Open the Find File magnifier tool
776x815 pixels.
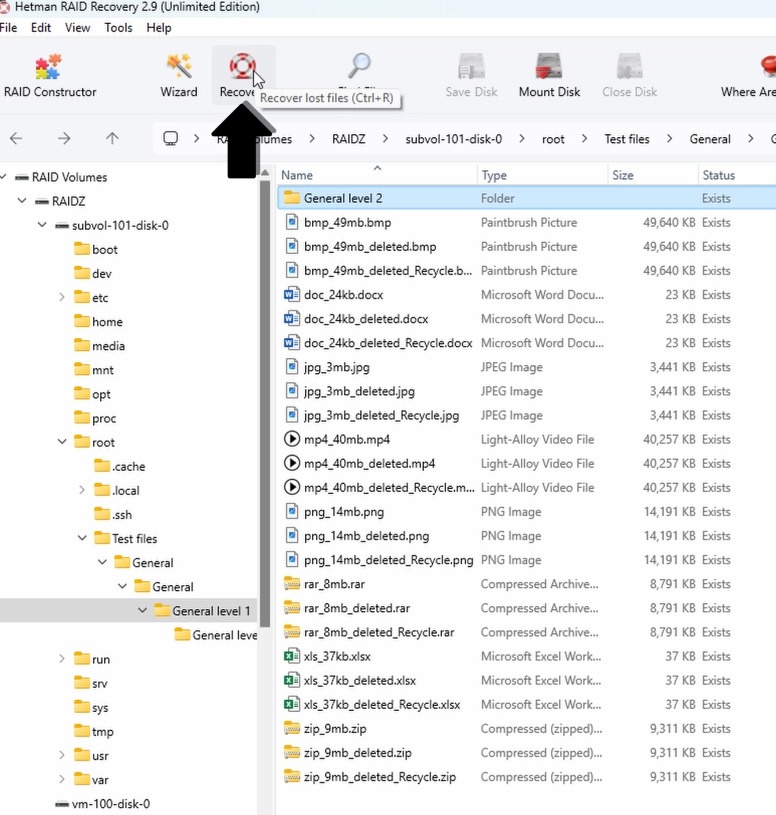click(359, 65)
